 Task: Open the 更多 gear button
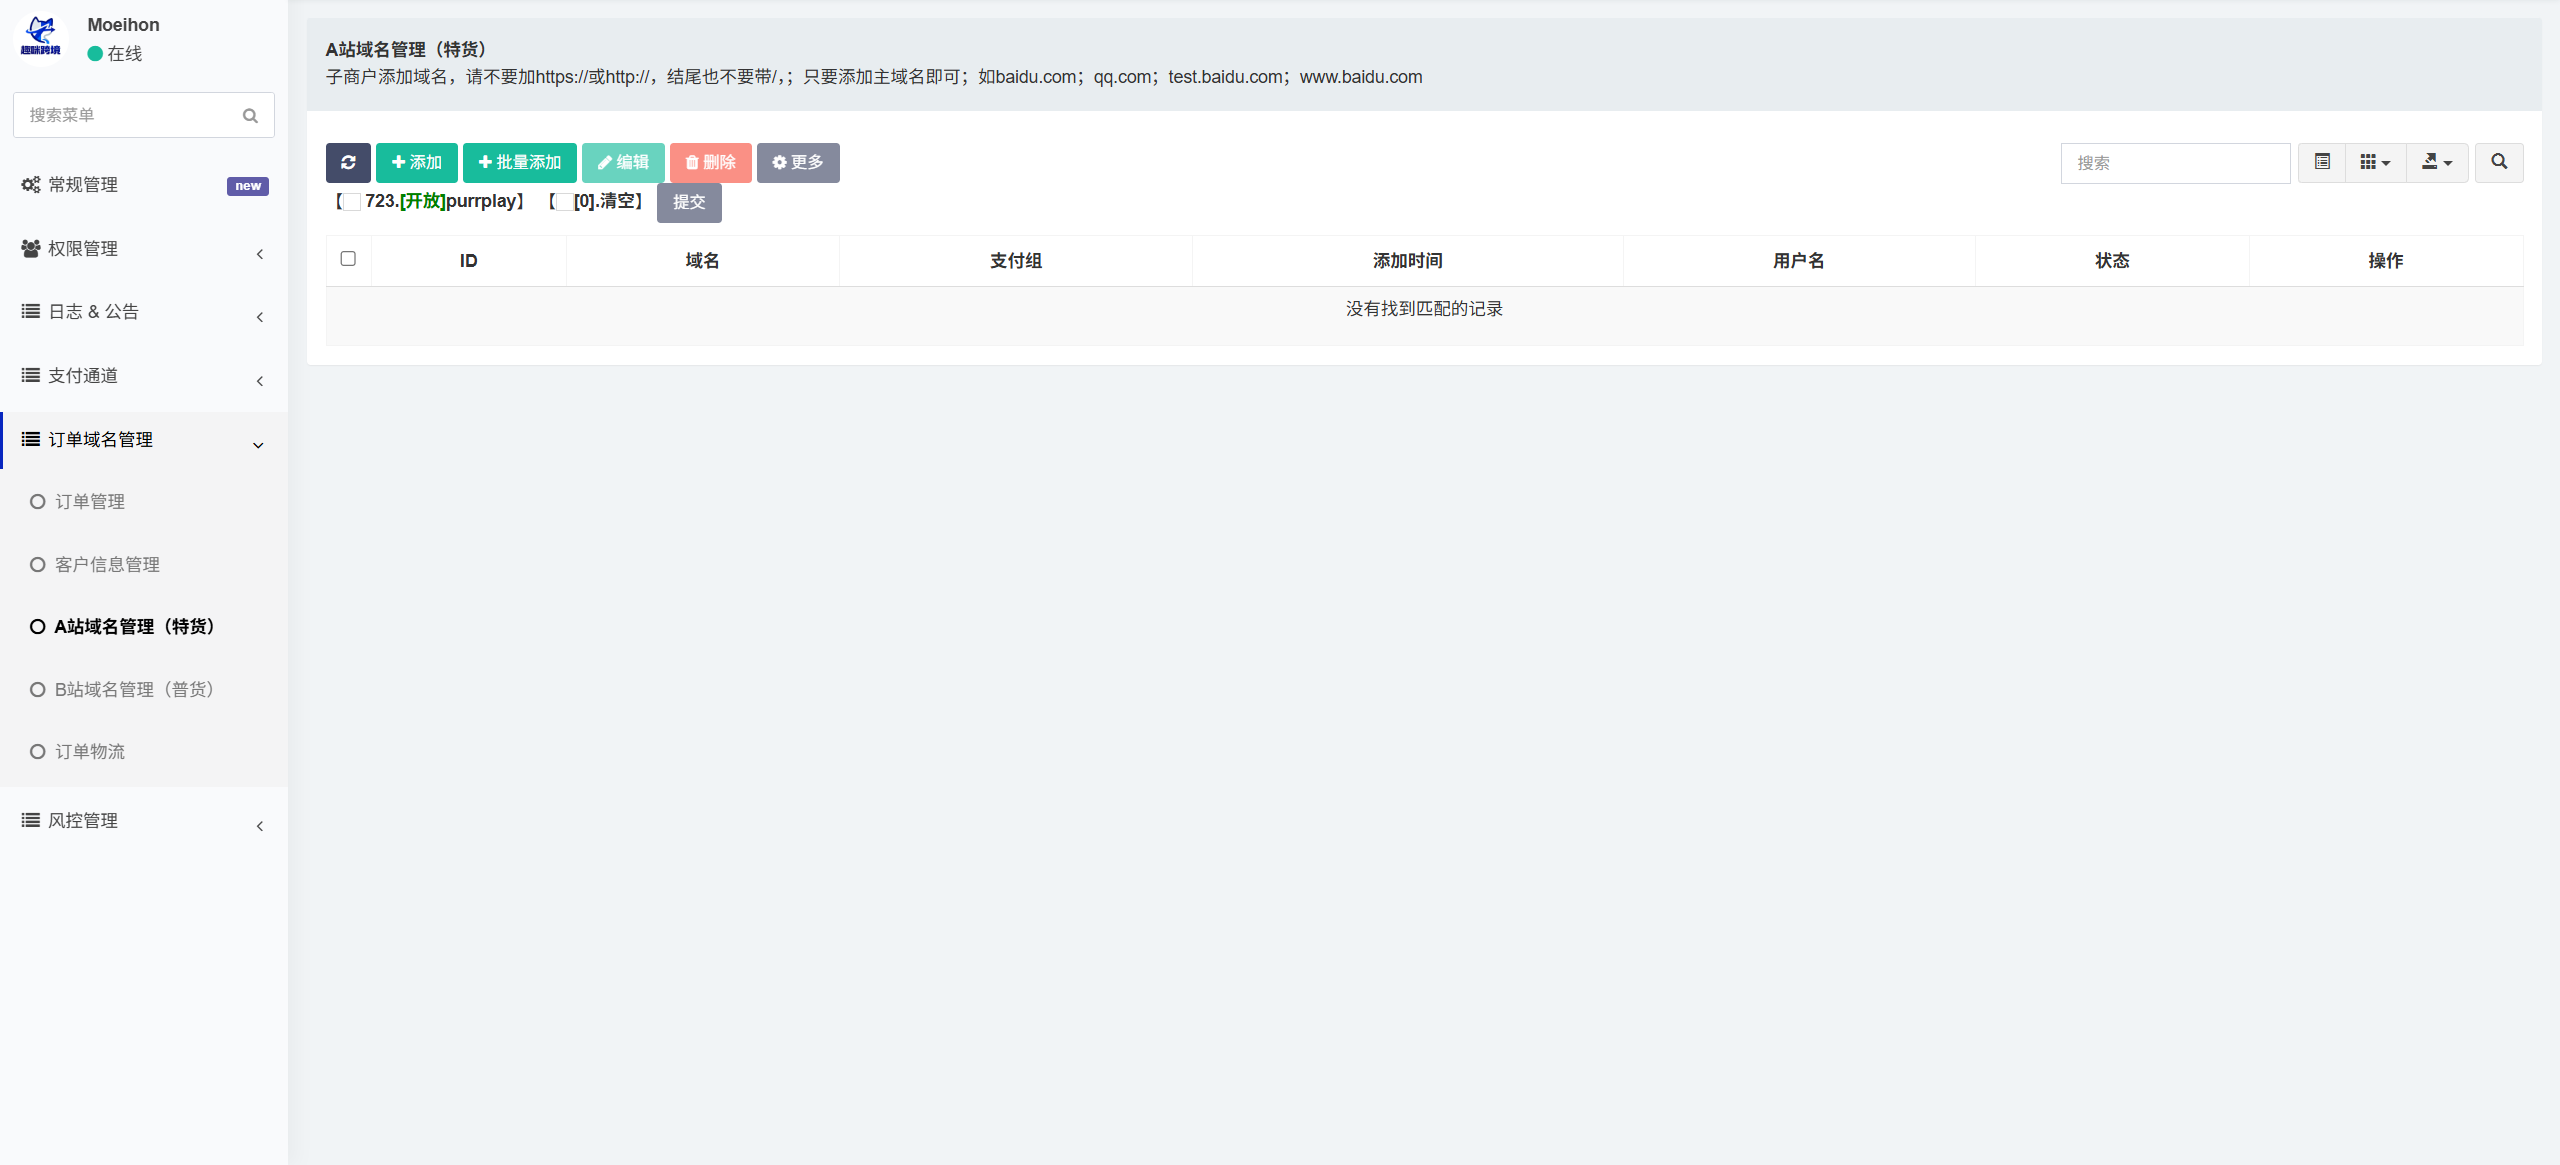click(798, 162)
